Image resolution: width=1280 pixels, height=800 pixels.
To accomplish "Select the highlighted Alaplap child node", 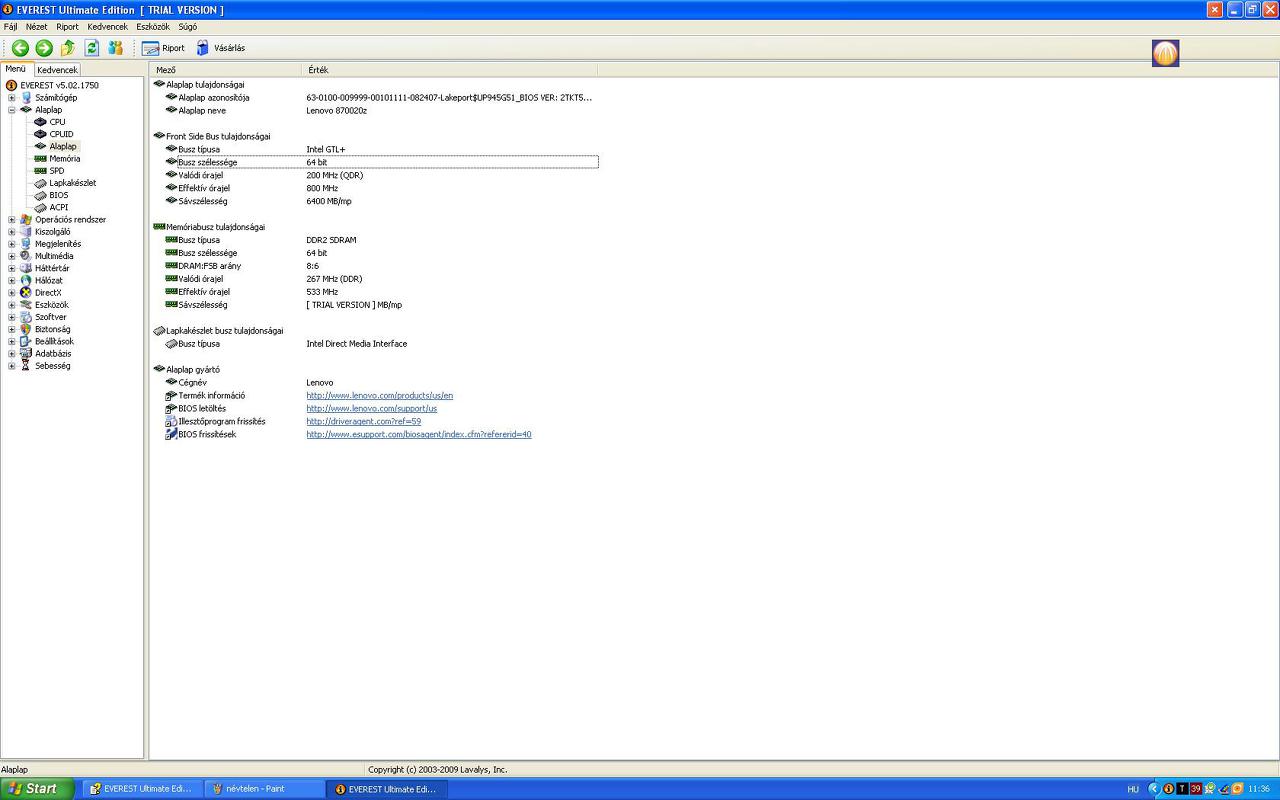I will tap(63, 146).
